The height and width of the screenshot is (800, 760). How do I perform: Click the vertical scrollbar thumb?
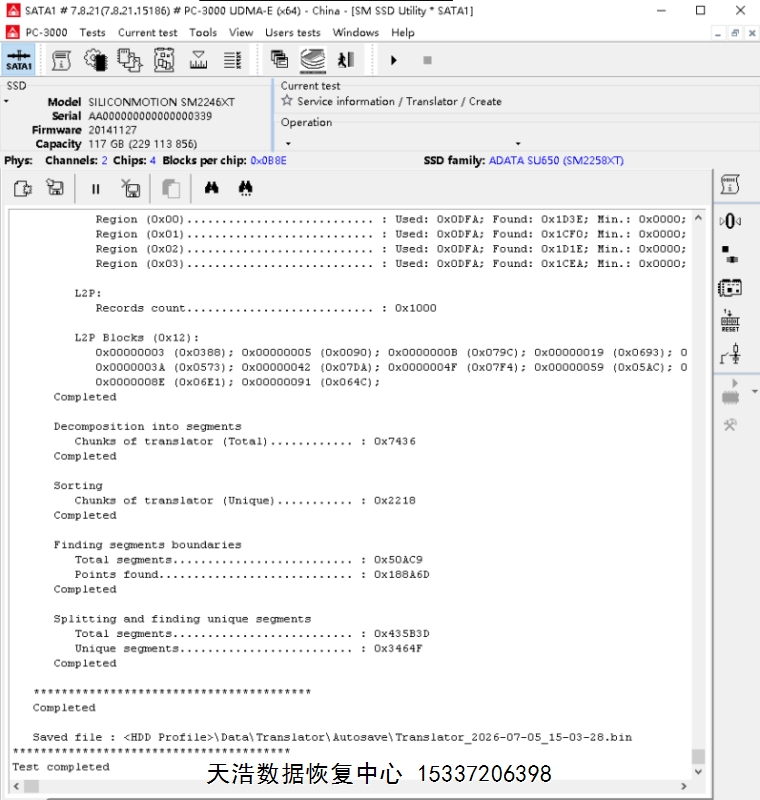[698, 756]
